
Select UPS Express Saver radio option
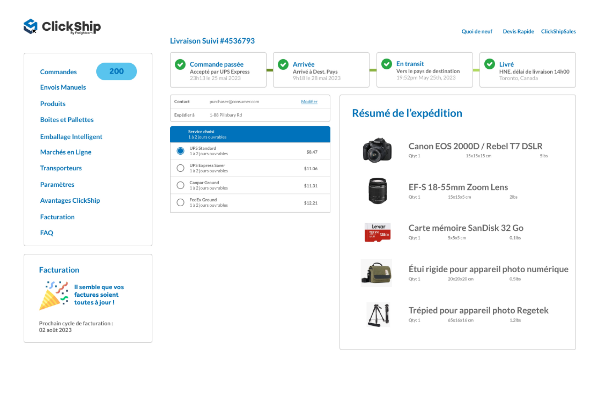pos(180,168)
